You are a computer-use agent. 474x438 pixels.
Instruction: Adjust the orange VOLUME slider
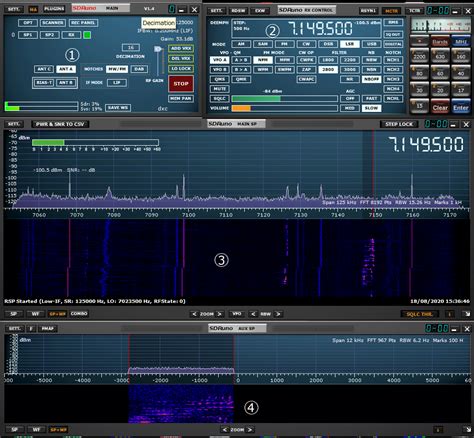(x=285, y=108)
